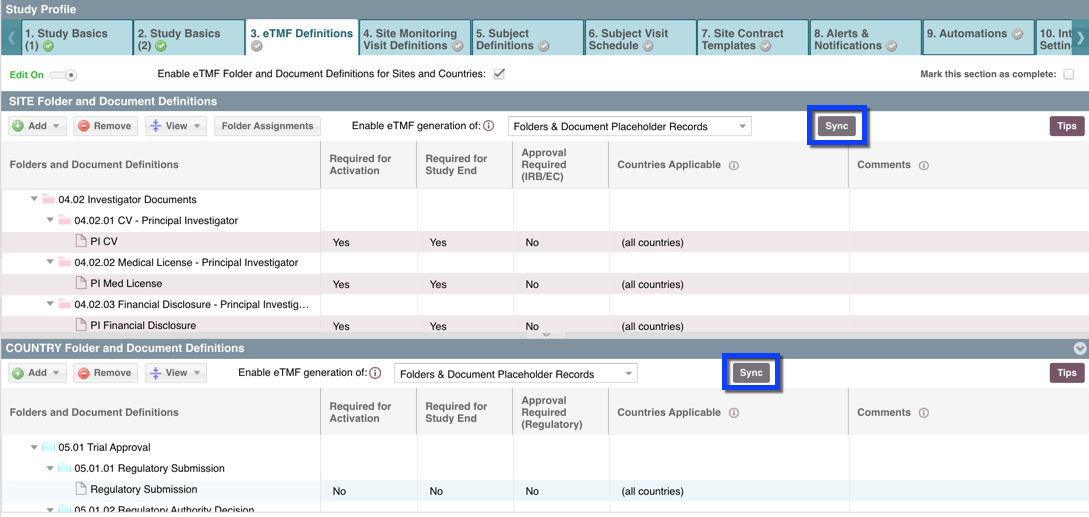Switch to Site Monitoring Visit Definitions tab
This screenshot has height=517, width=1089.
(x=413, y=39)
